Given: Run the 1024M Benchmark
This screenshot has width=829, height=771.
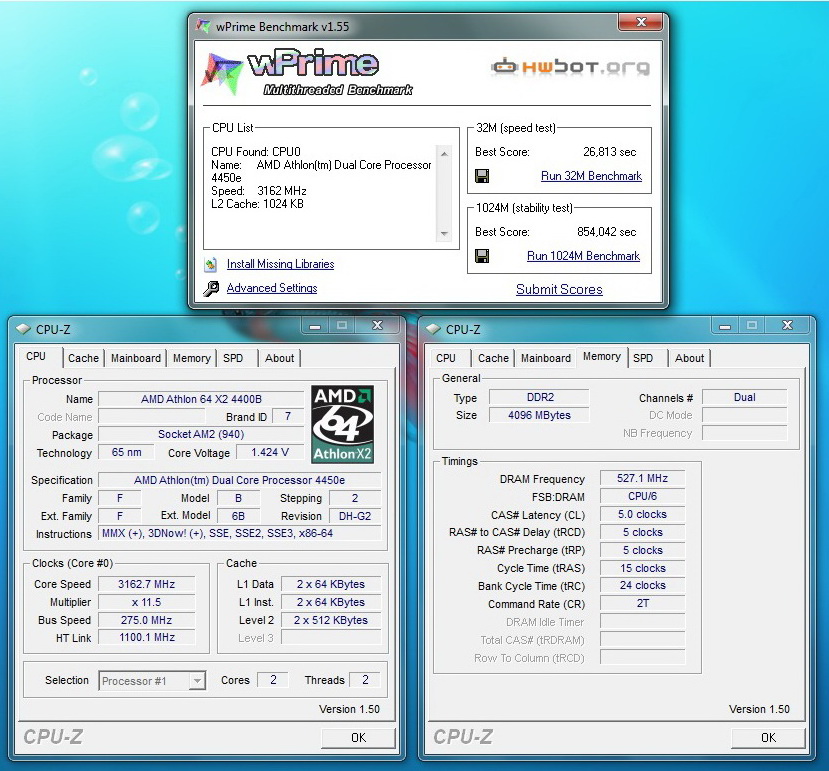Looking at the screenshot, I should pyautogui.click(x=583, y=256).
